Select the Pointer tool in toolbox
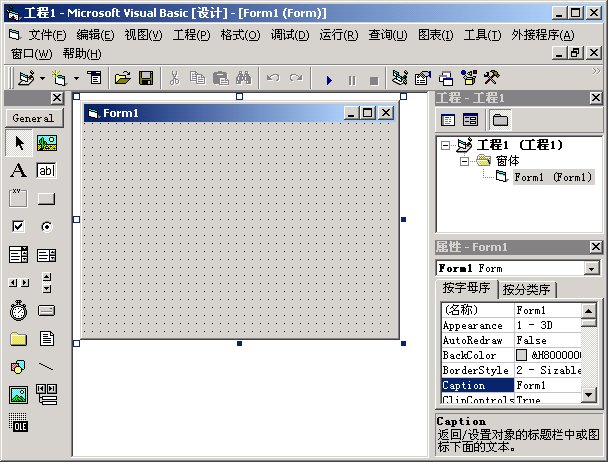Image resolution: width=608 pixels, height=462 pixels. pyautogui.click(x=19, y=143)
